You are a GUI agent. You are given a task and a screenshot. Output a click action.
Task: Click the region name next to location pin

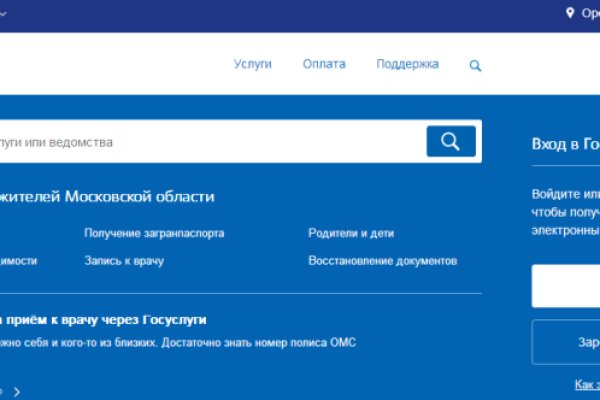(590, 13)
